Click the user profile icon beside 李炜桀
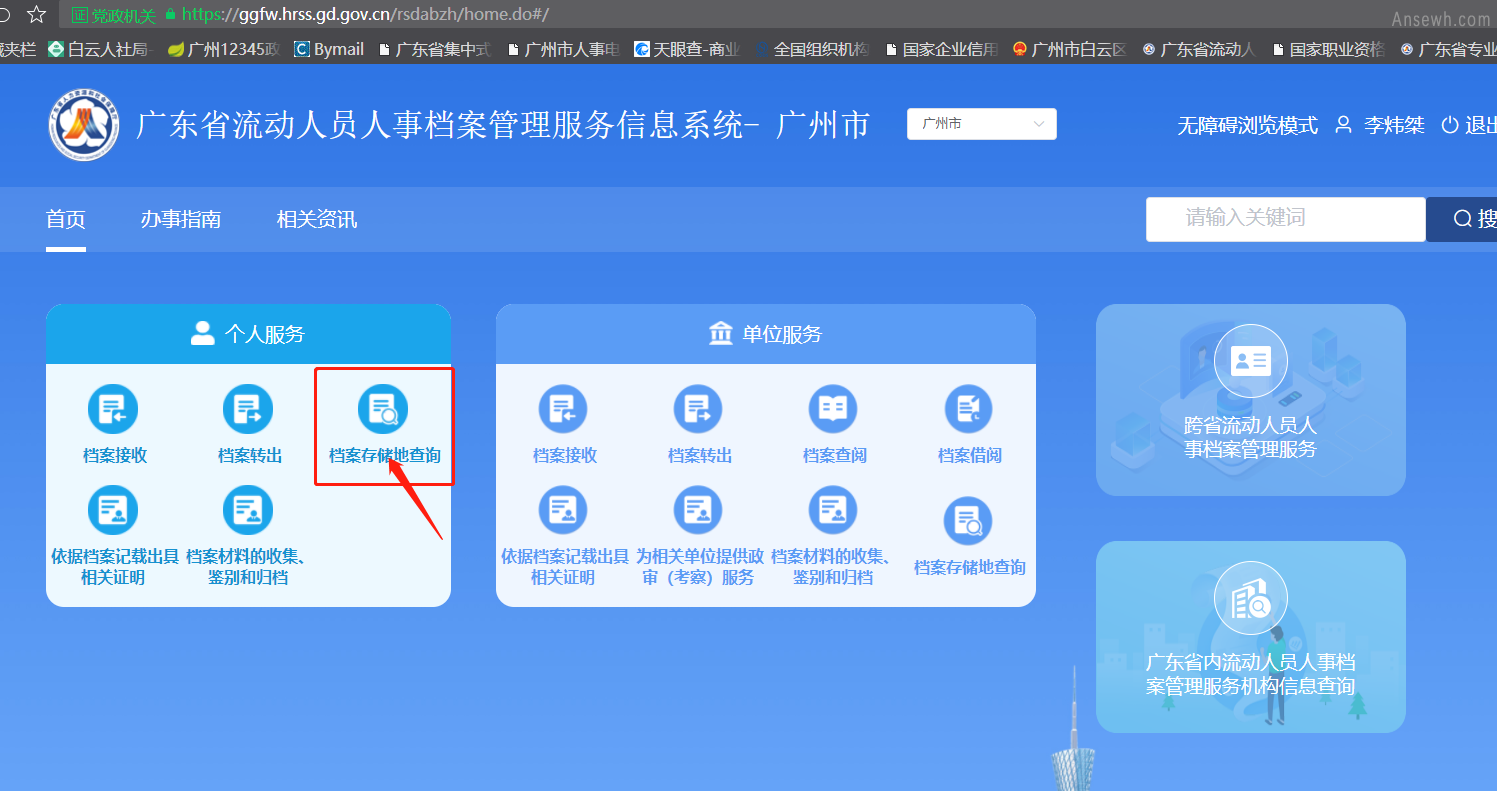 (x=1344, y=125)
